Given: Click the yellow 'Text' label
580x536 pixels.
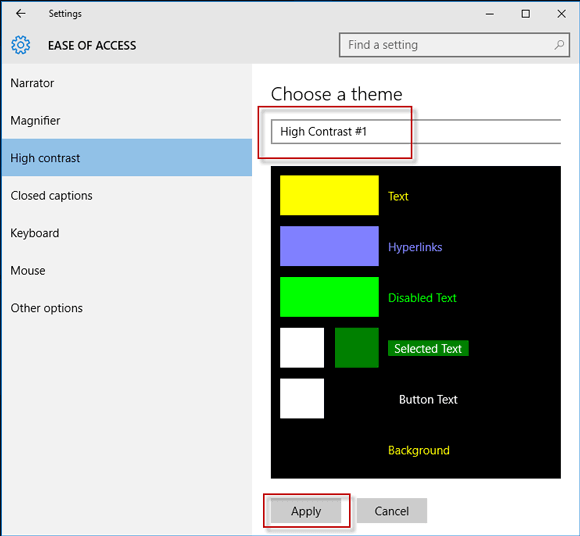Looking at the screenshot, I should [x=398, y=196].
